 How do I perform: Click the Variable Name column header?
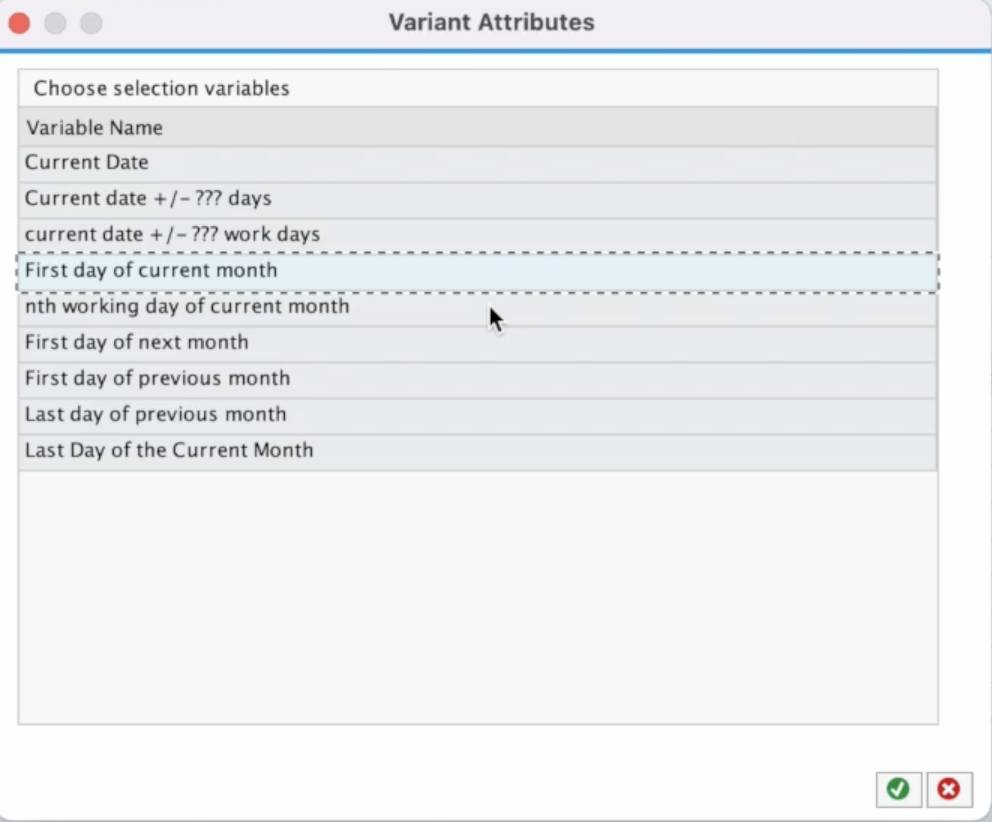94,128
